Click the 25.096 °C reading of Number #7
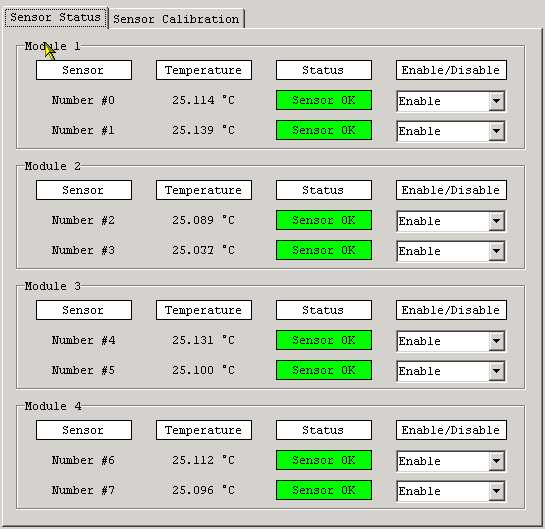This screenshot has height=529, width=545. [203, 490]
